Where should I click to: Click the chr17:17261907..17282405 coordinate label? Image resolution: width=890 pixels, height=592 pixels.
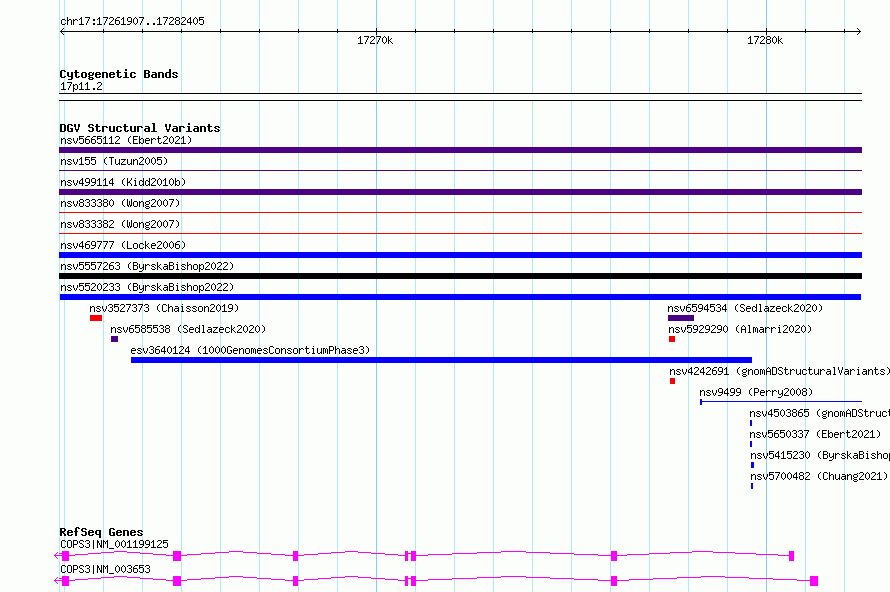(x=132, y=21)
